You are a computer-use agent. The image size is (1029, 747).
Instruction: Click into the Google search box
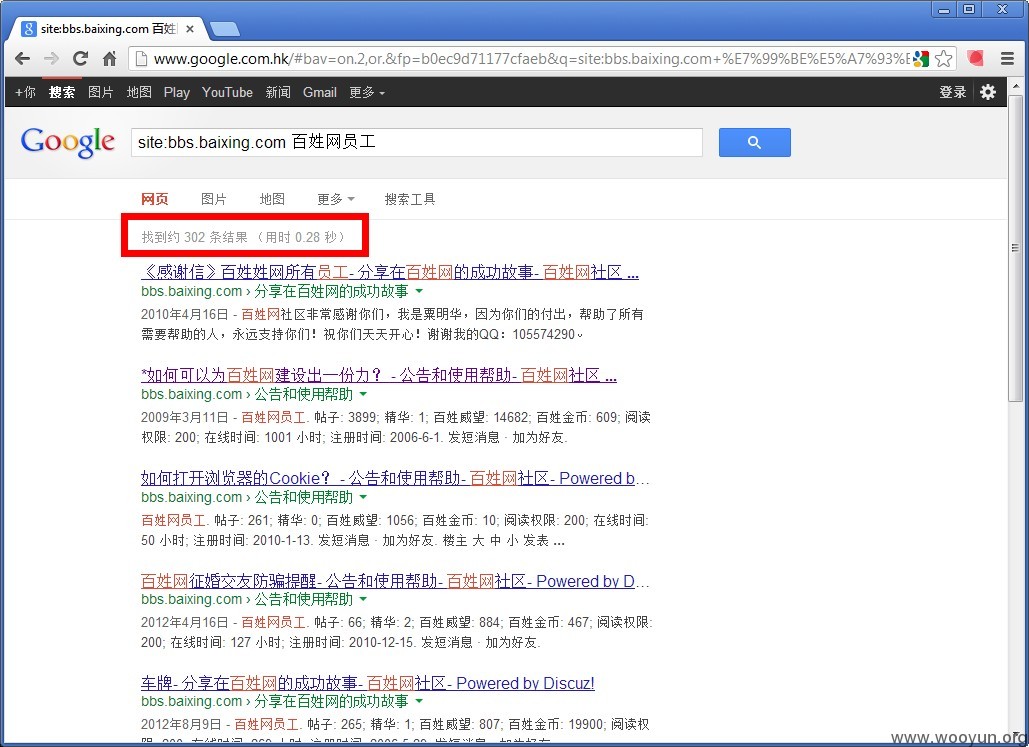(417, 142)
